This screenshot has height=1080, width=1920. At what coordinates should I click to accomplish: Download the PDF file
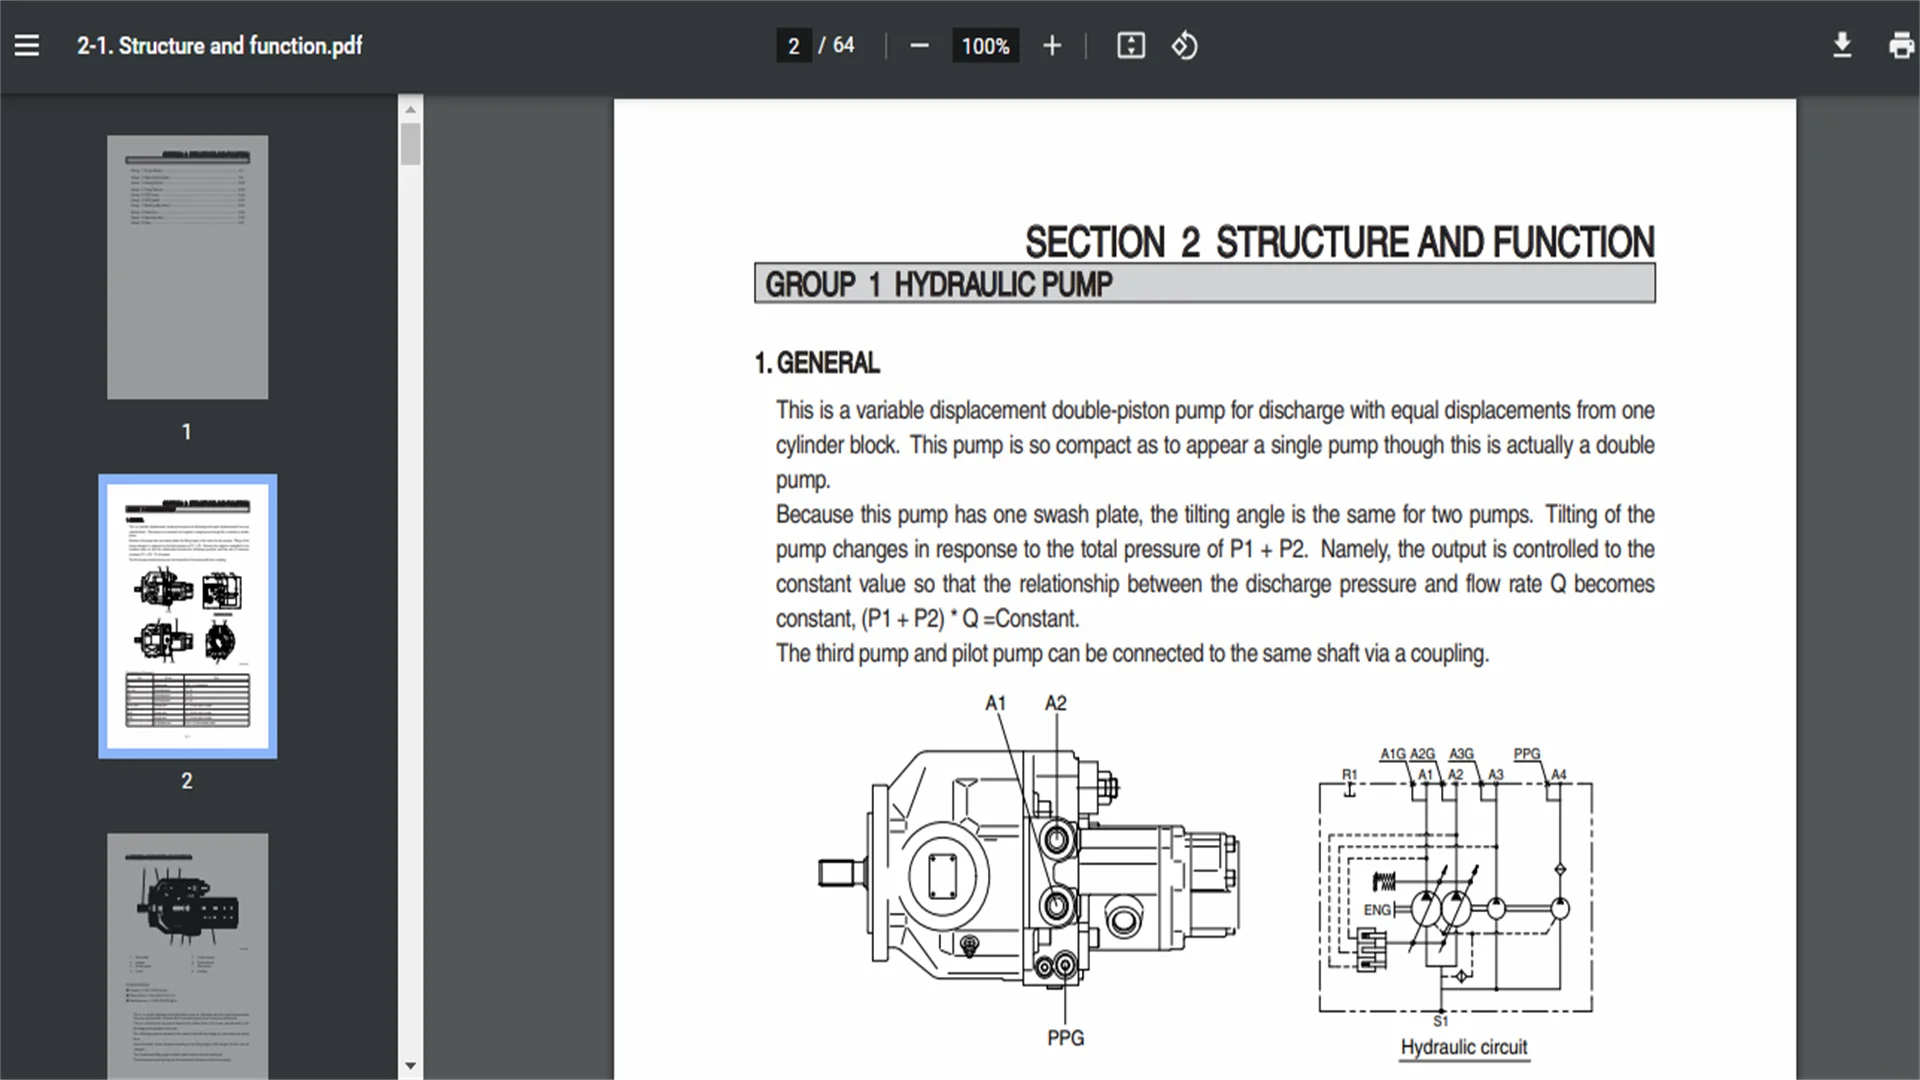1842,46
